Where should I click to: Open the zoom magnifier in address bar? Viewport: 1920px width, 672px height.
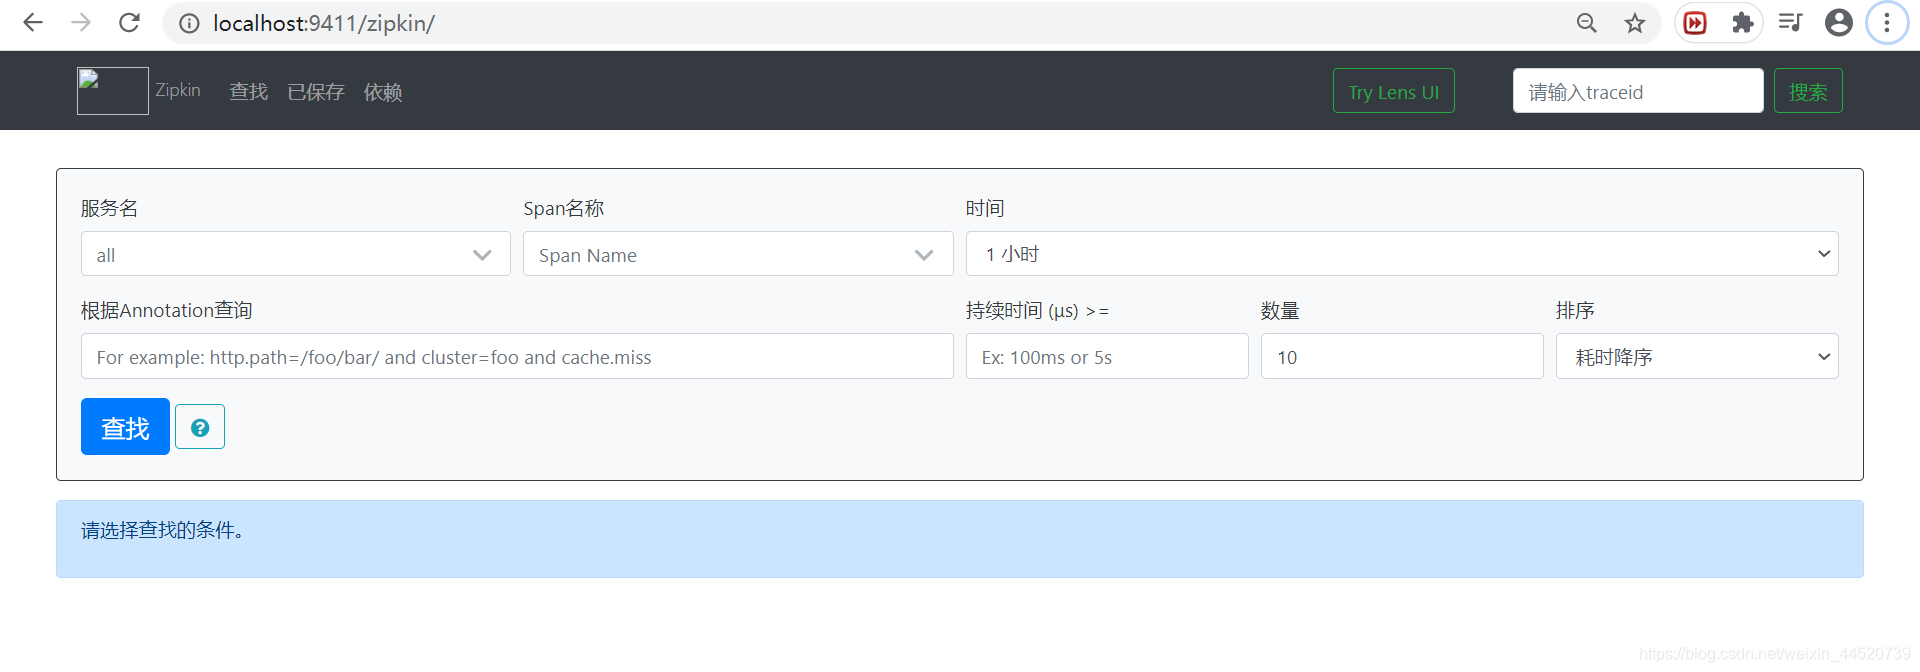point(1586,23)
